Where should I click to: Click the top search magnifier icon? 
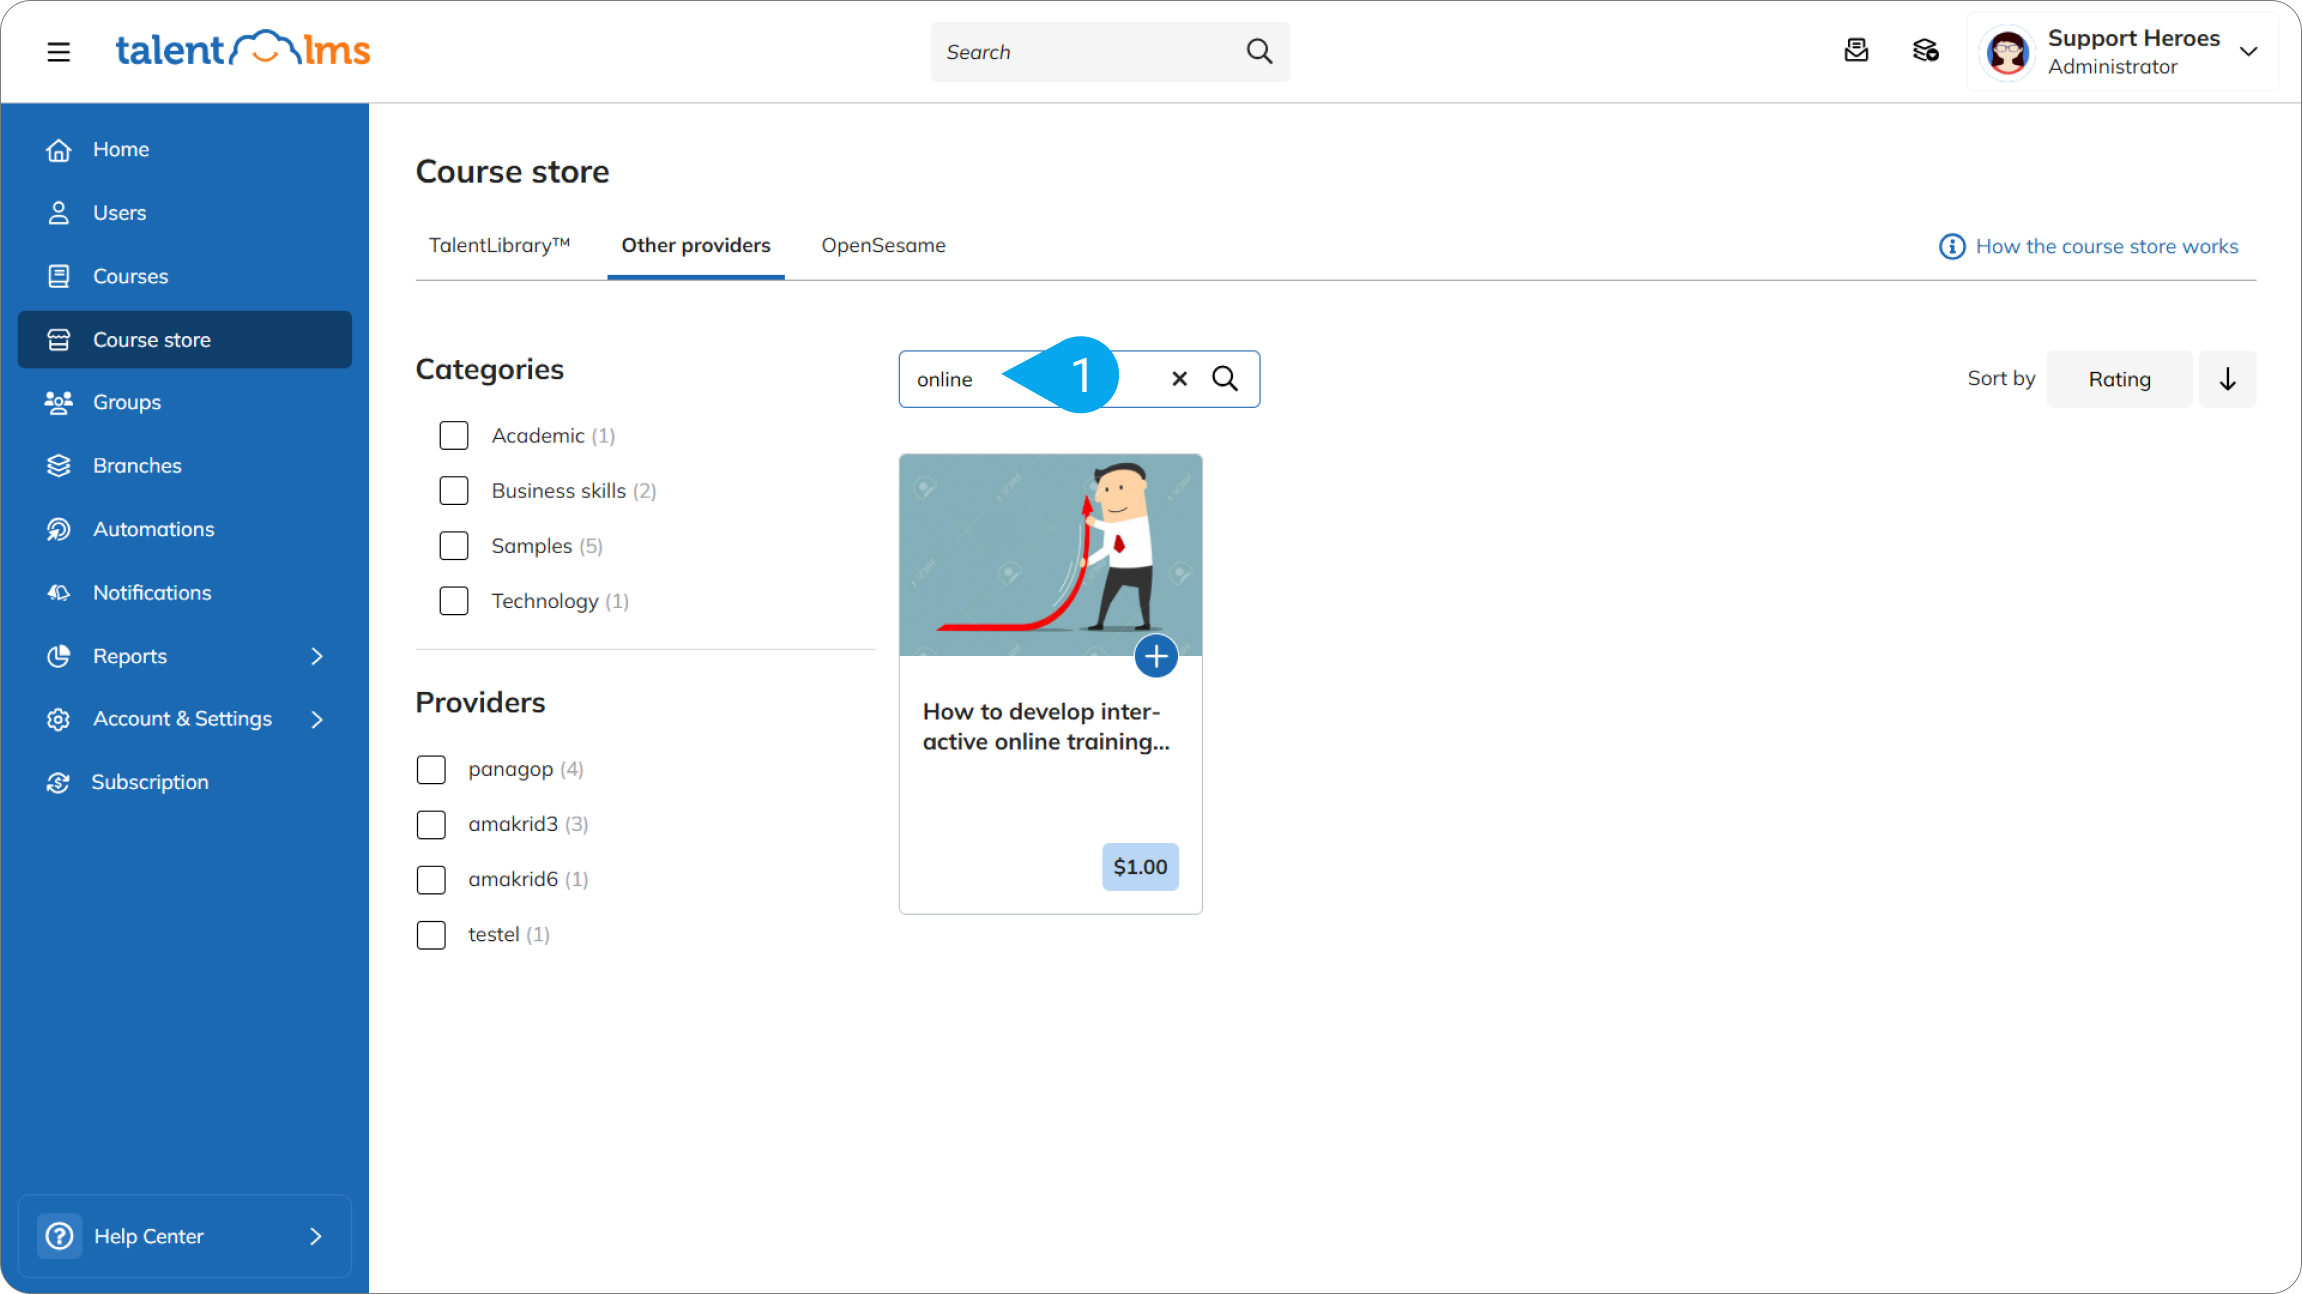1259,51
